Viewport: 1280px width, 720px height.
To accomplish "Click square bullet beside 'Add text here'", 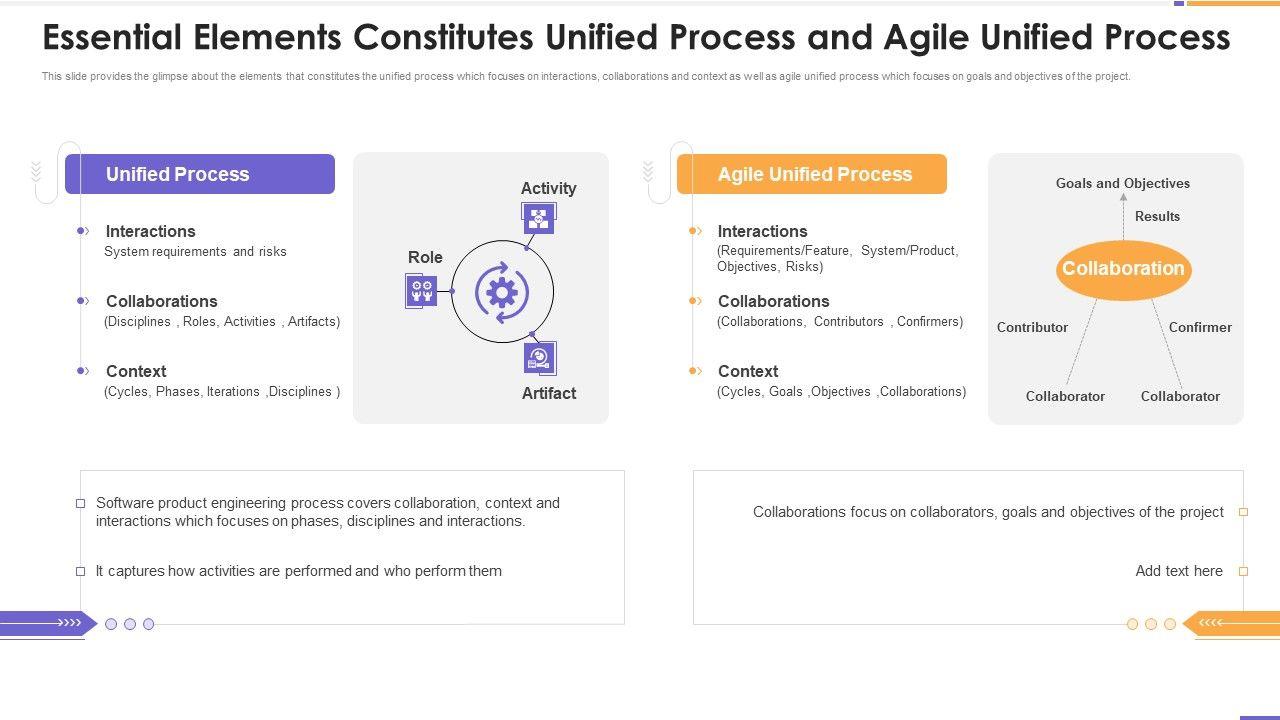I will click(x=1243, y=572).
